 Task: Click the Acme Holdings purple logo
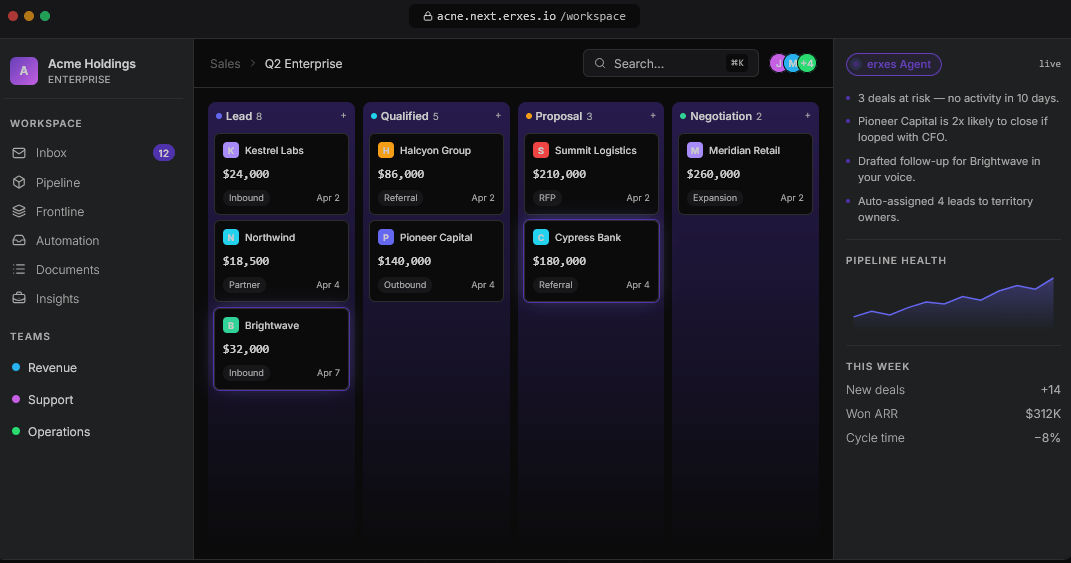click(x=24, y=70)
